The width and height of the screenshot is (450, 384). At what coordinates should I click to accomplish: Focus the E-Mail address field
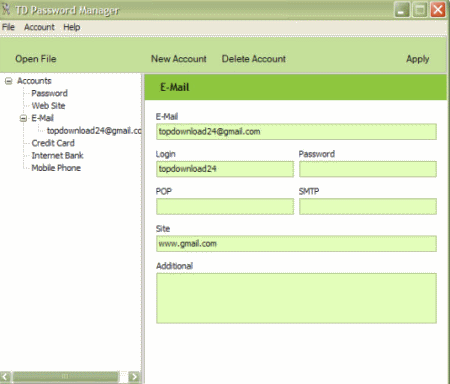(296, 132)
